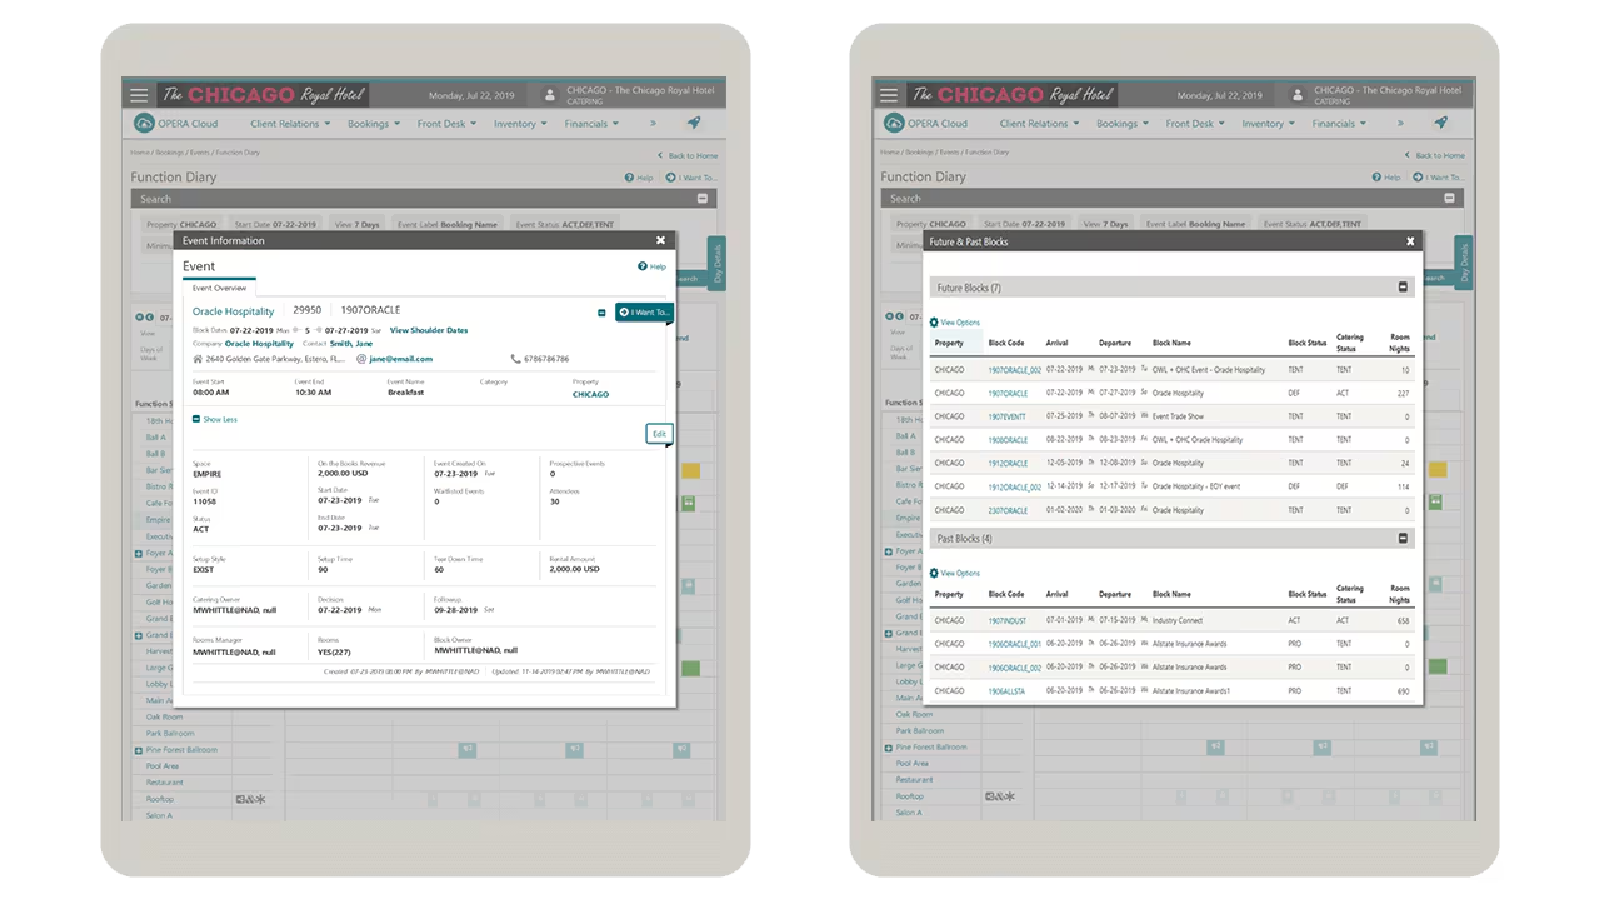Click 'Industry Connect' block name in Past Blocks
Image resolution: width=1600 pixels, height=900 pixels.
pyautogui.click(x=1178, y=621)
